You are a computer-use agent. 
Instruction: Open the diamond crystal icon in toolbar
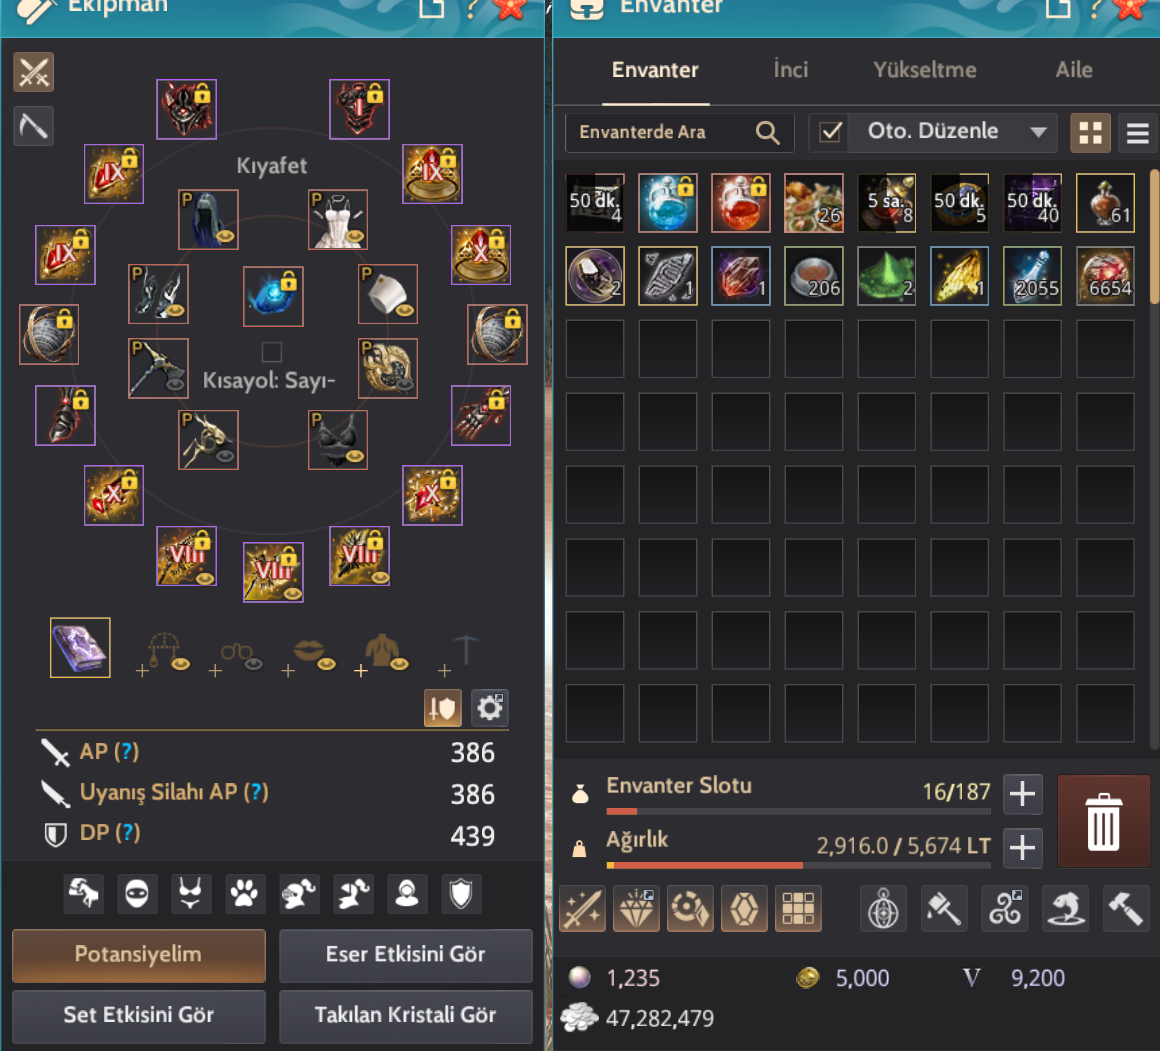(x=636, y=908)
